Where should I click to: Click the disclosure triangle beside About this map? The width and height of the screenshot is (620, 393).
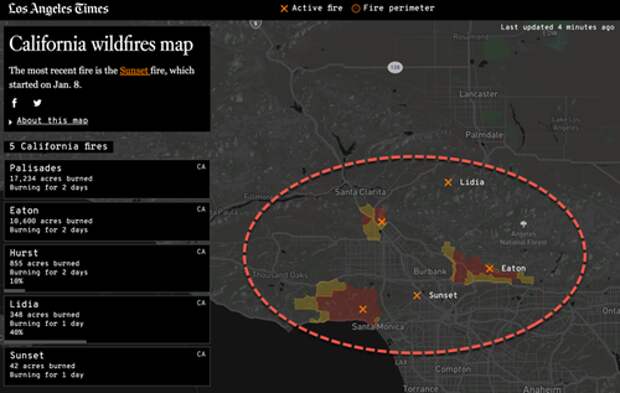point(11,122)
